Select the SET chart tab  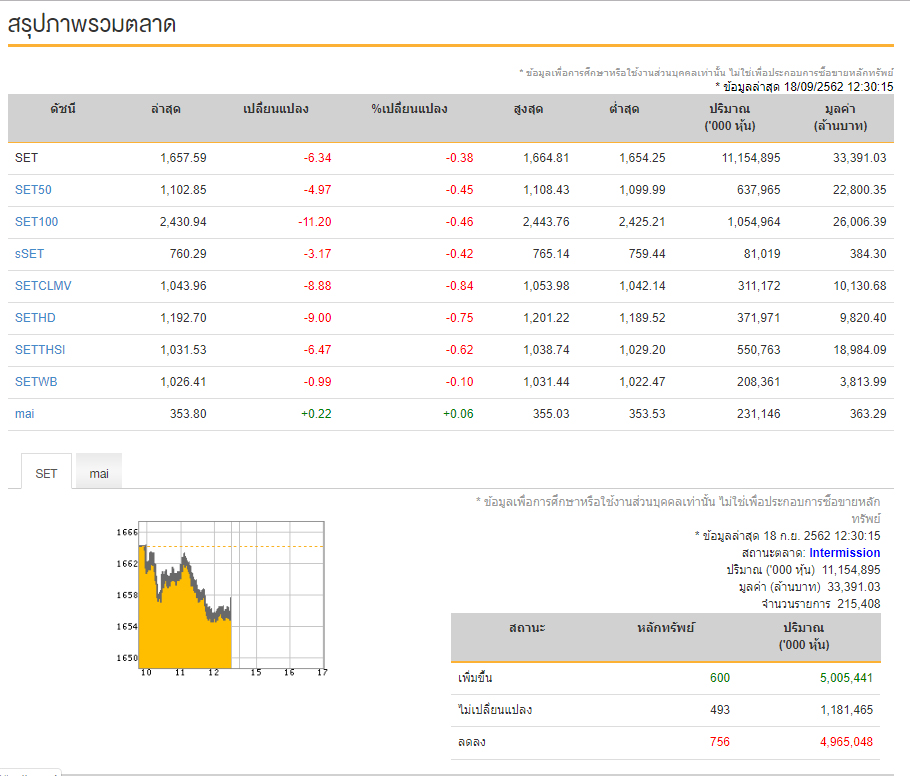coord(46,472)
